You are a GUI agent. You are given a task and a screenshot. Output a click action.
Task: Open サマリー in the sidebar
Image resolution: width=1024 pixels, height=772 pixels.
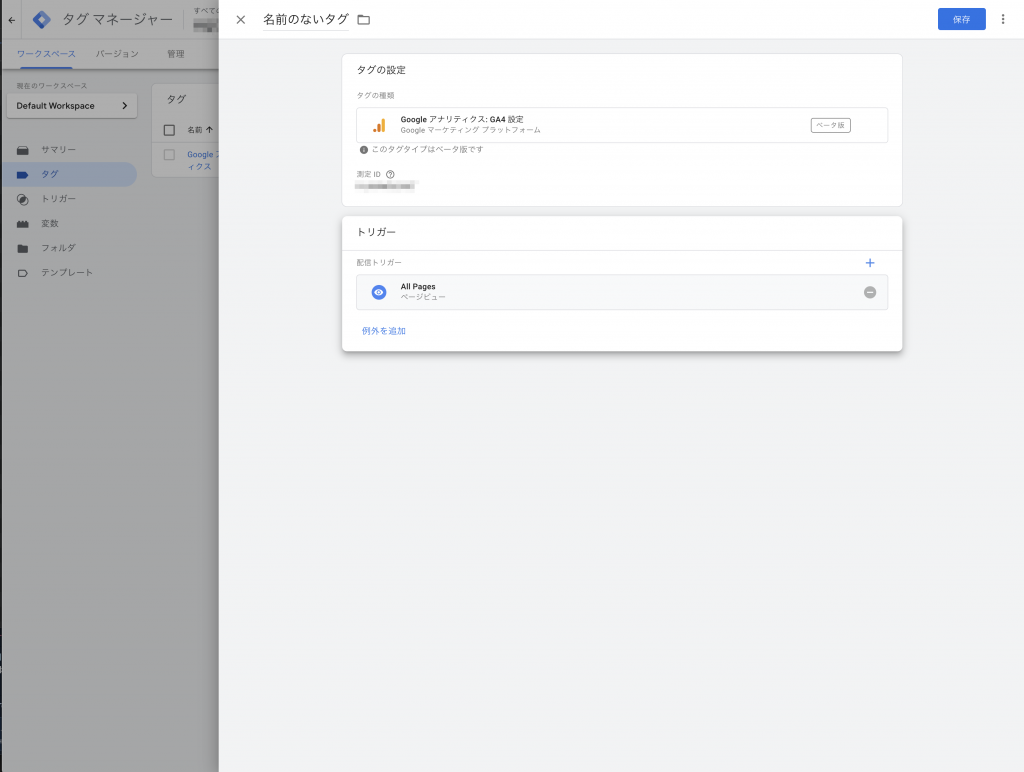69,150
